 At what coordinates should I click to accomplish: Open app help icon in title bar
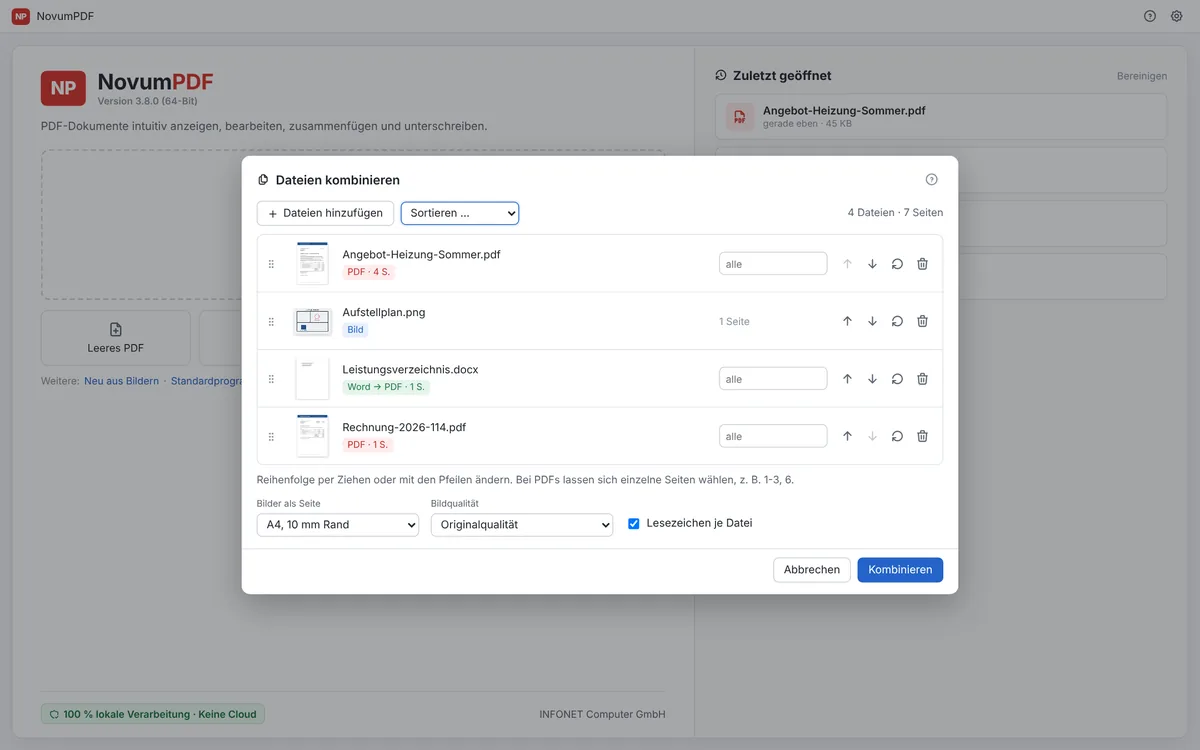[x=1150, y=16]
